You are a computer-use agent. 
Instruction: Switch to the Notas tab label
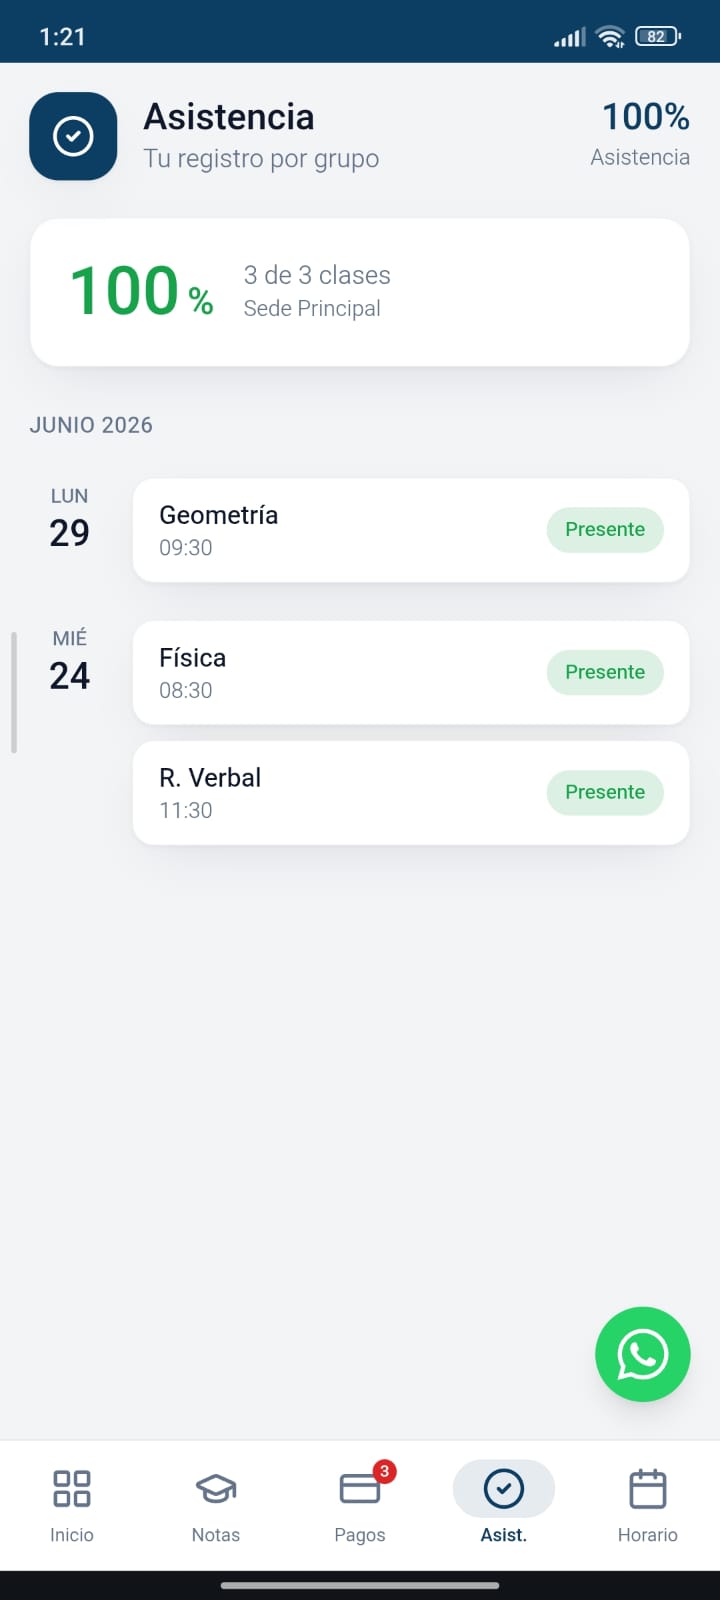[216, 1535]
